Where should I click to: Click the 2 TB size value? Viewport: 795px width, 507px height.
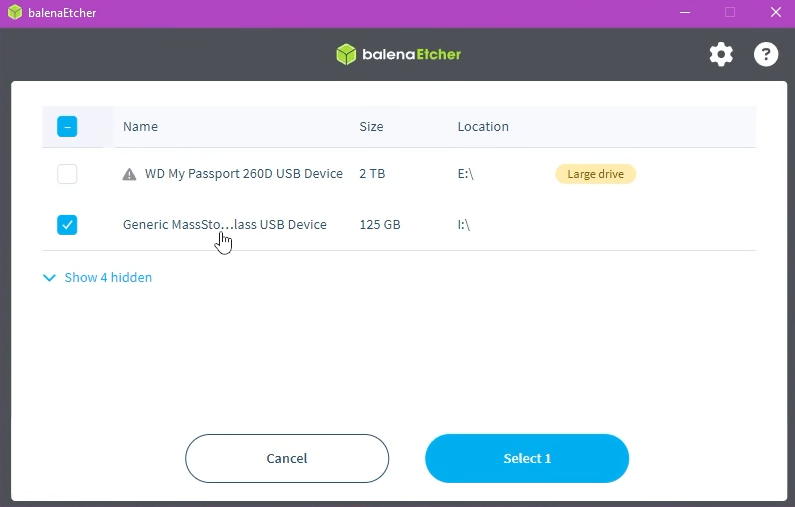372,174
